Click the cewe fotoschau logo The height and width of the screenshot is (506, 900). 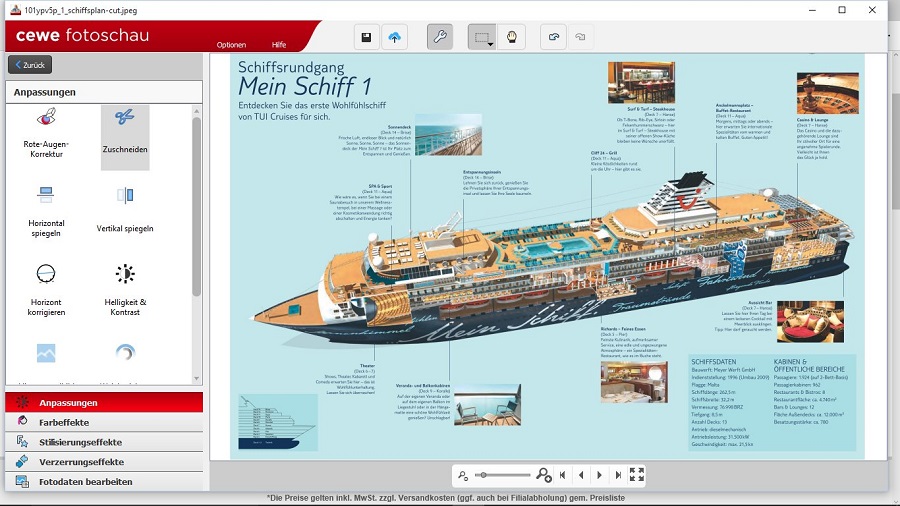pos(83,36)
